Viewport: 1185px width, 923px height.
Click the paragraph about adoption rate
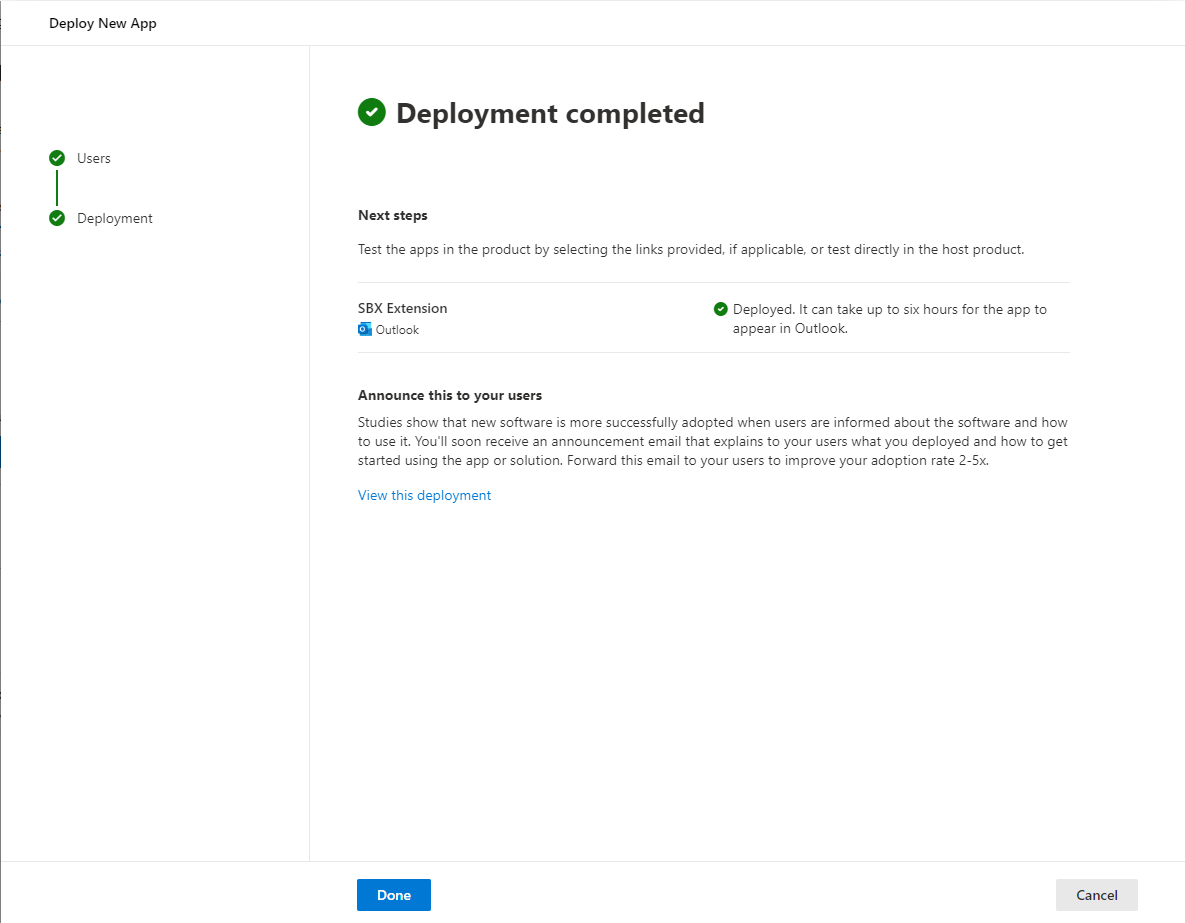712,442
